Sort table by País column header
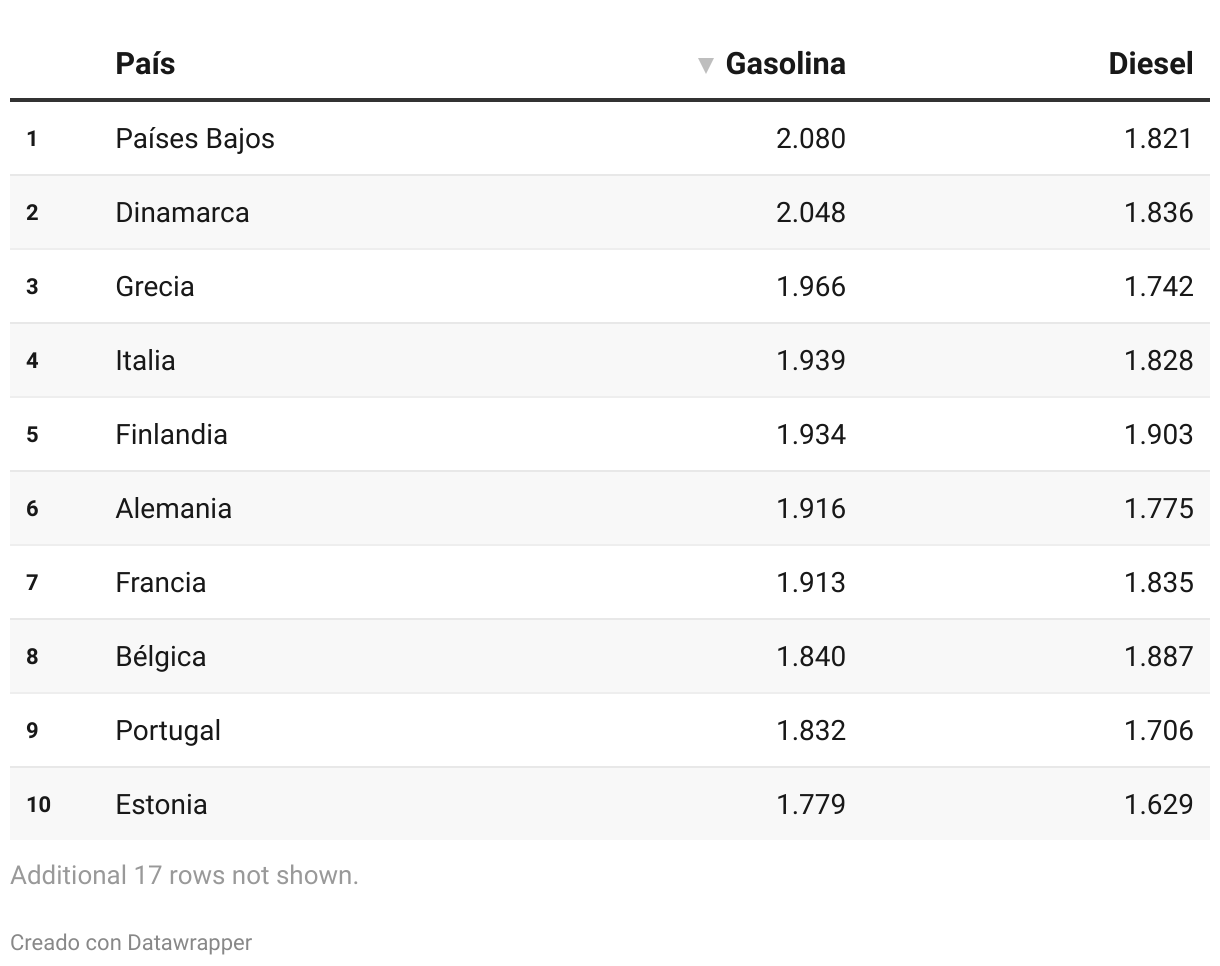 (145, 64)
